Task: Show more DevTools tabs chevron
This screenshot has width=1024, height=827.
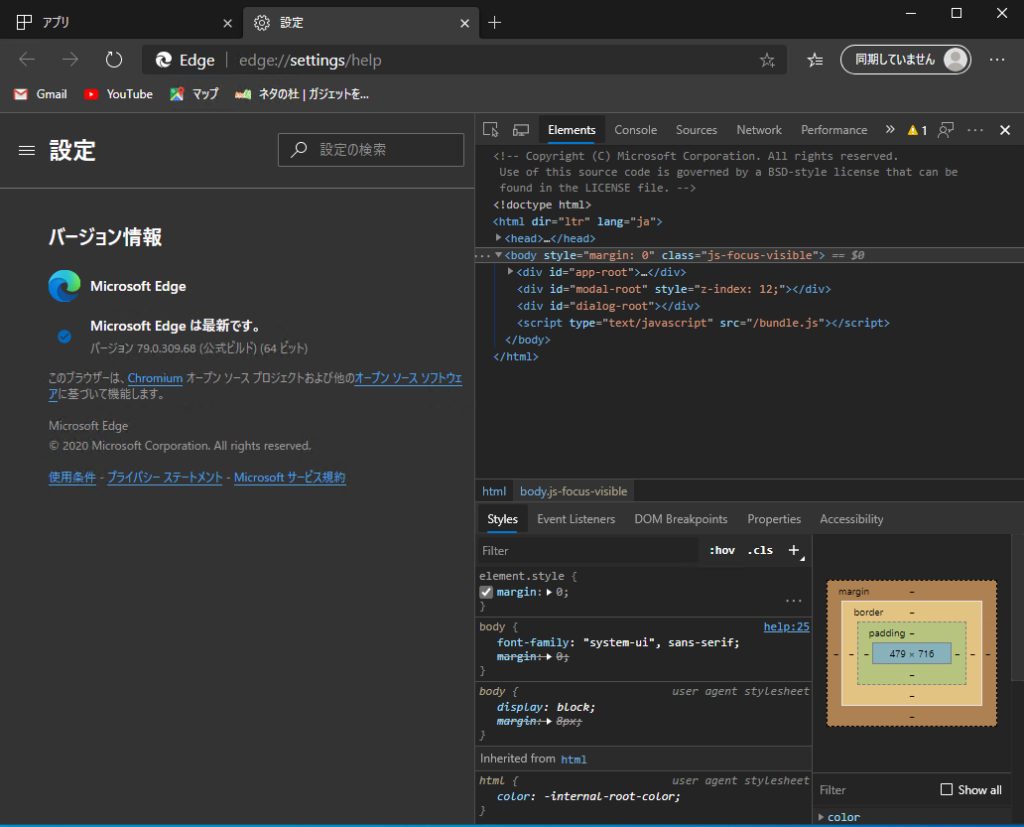Action: tap(889, 129)
